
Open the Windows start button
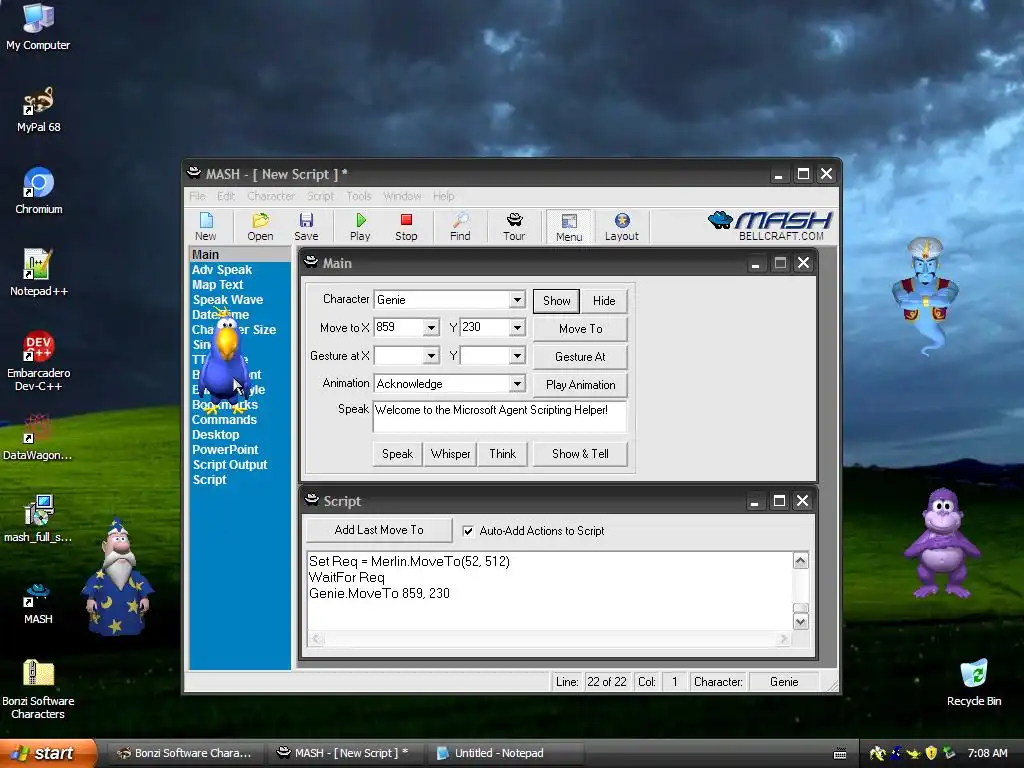[48, 753]
